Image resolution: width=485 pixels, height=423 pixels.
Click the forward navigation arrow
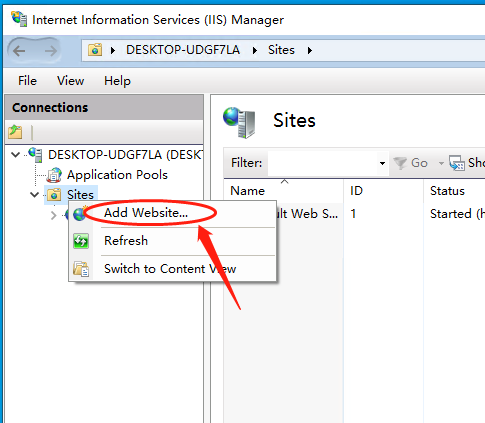point(50,51)
